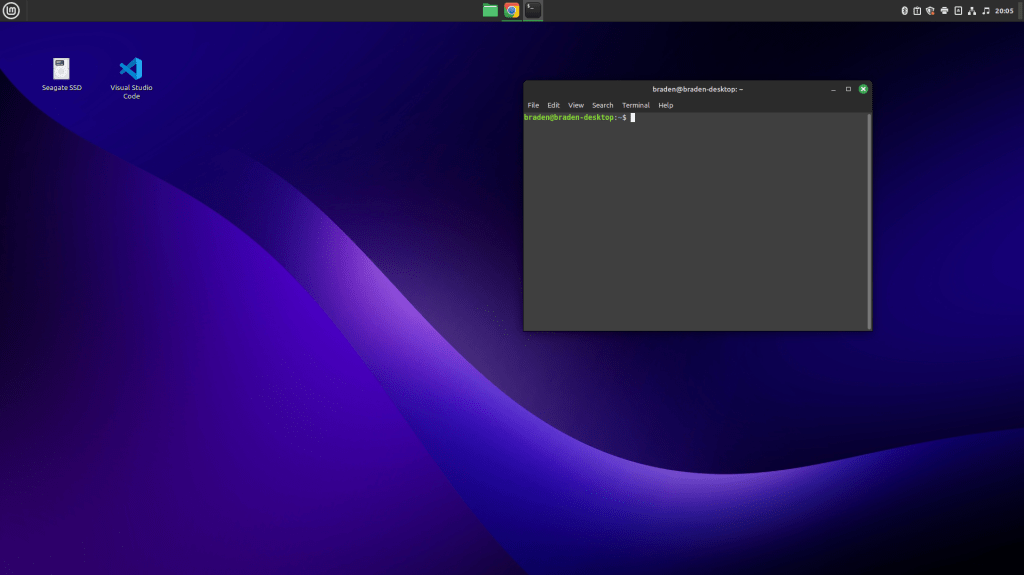Click the update manager shield icon
This screenshot has height=575, width=1024.
pos(930,11)
